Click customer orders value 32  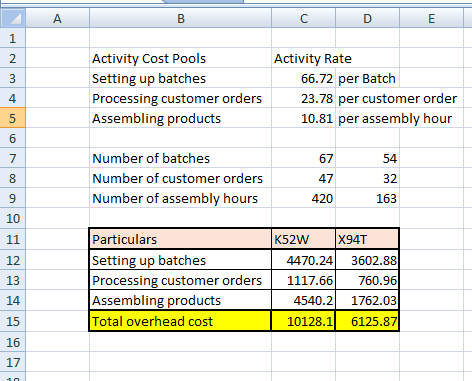click(367, 178)
